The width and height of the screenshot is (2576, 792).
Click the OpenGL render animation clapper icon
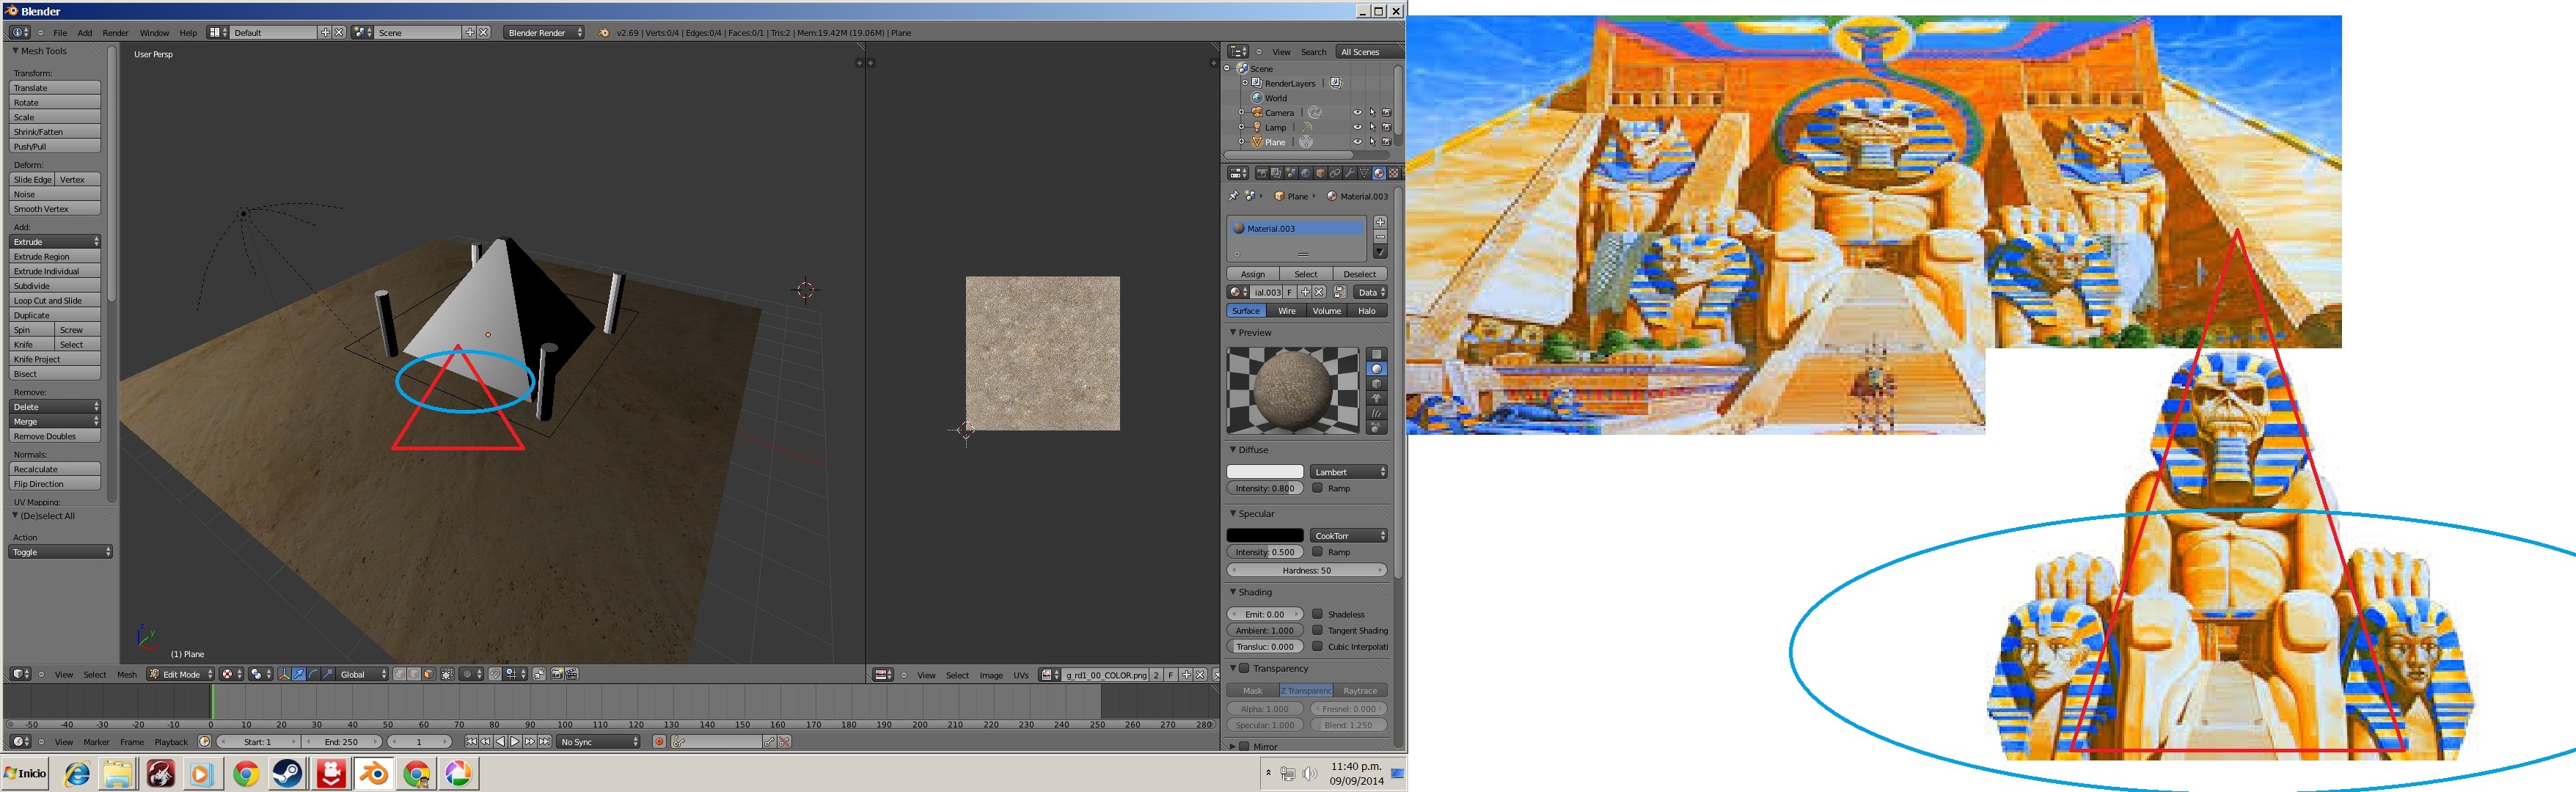(x=572, y=674)
